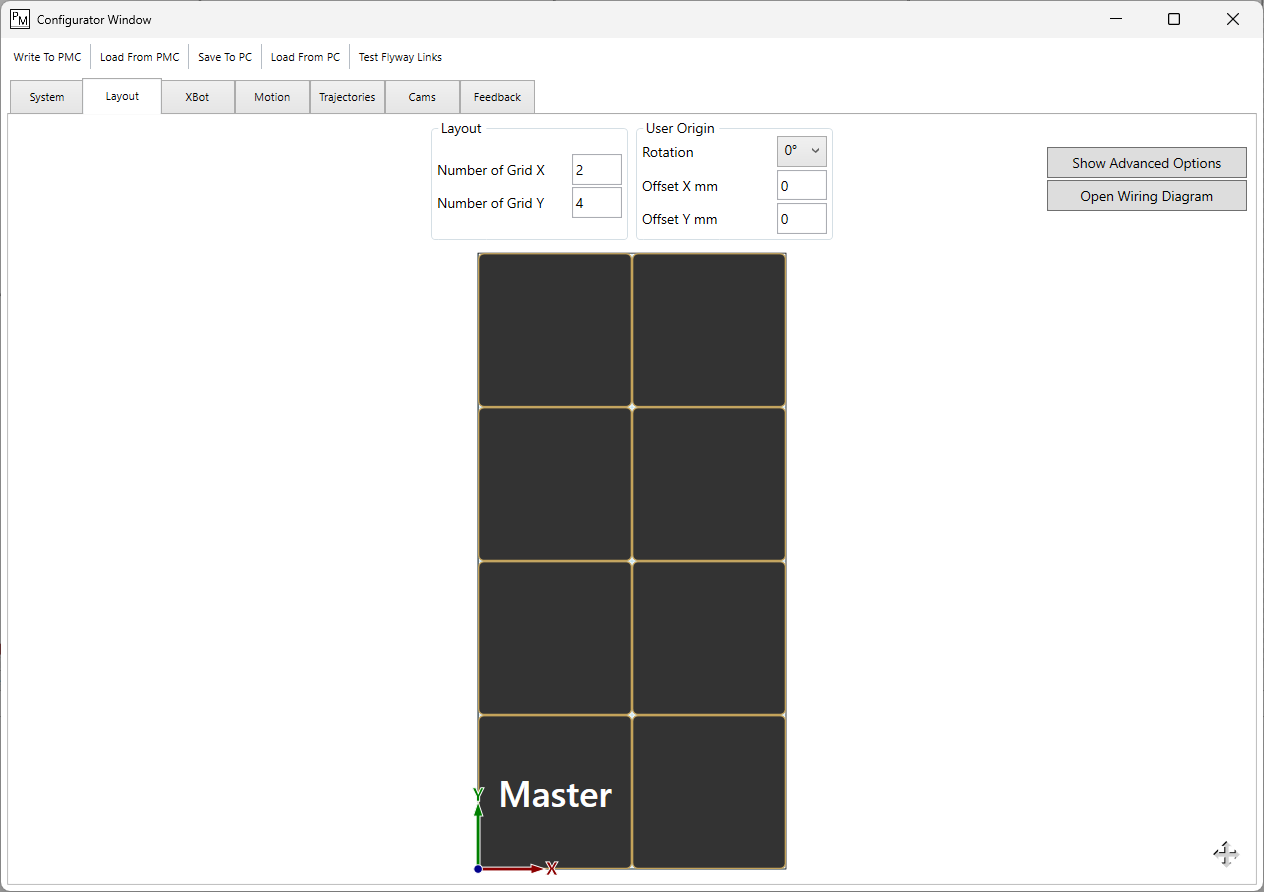Image resolution: width=1264 pixels, height=892 pixels.
Task: Click the Offset Y mm input field
Action: pos(801,219)
